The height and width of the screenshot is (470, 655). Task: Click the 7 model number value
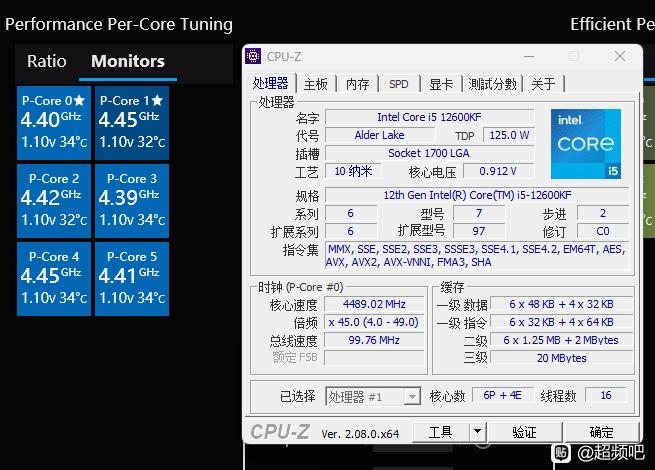click(479, 213)
